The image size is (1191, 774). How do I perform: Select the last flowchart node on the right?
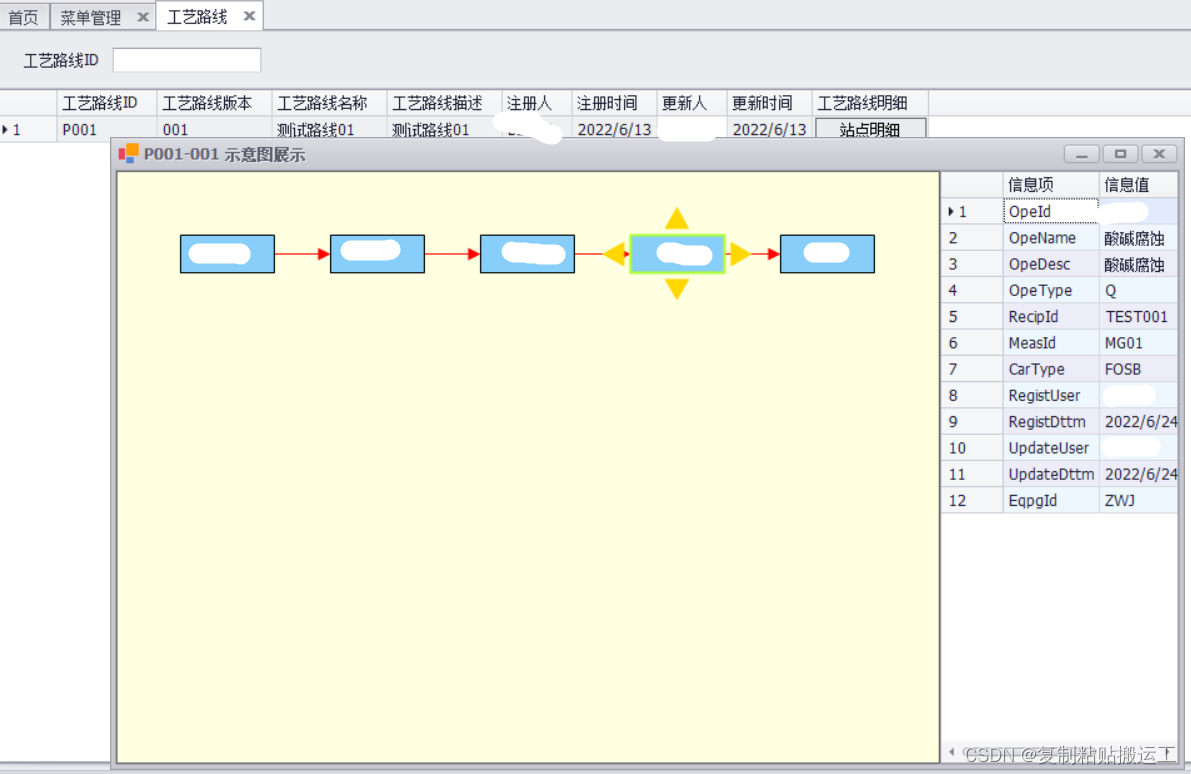click(x=827, y=253)
